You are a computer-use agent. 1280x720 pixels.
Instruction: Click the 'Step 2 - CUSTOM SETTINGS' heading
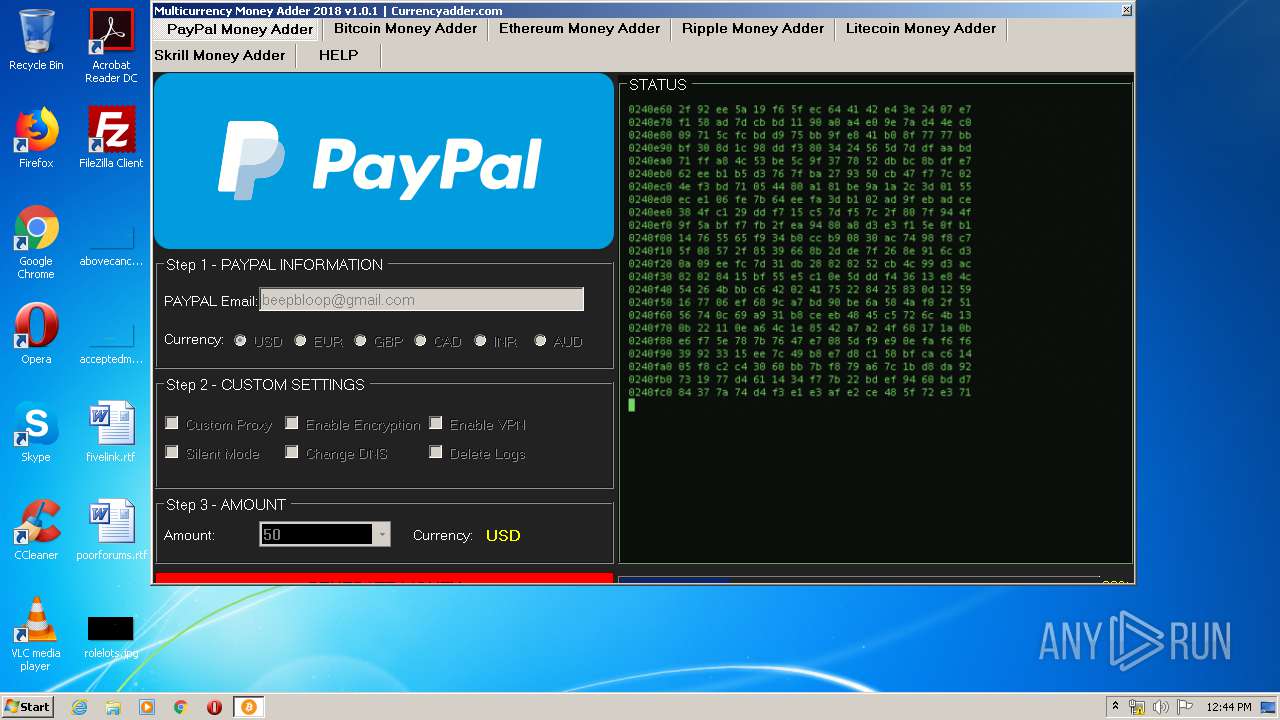point(265,385)
